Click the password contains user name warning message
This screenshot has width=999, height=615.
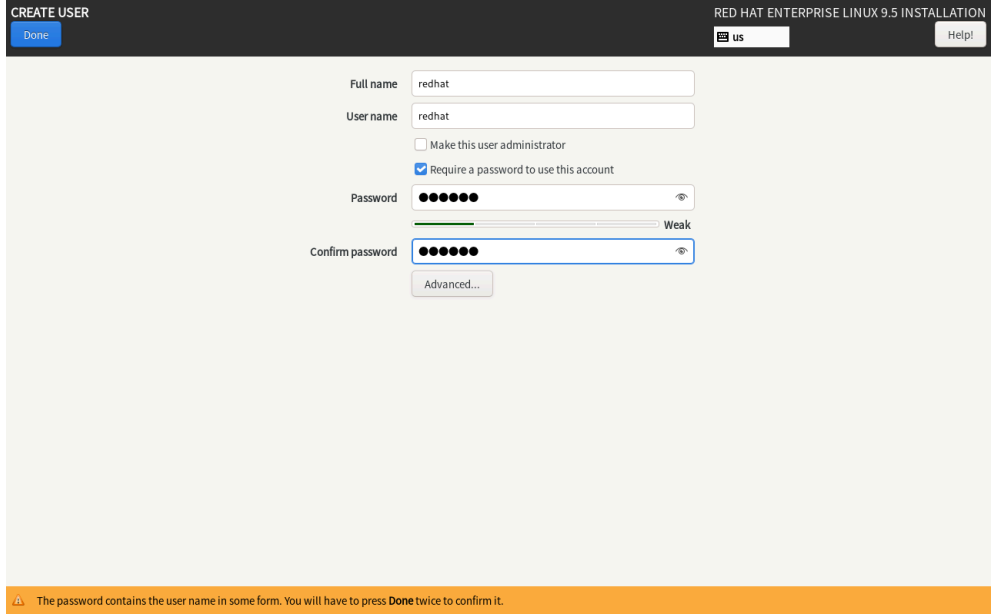(270, 600)
